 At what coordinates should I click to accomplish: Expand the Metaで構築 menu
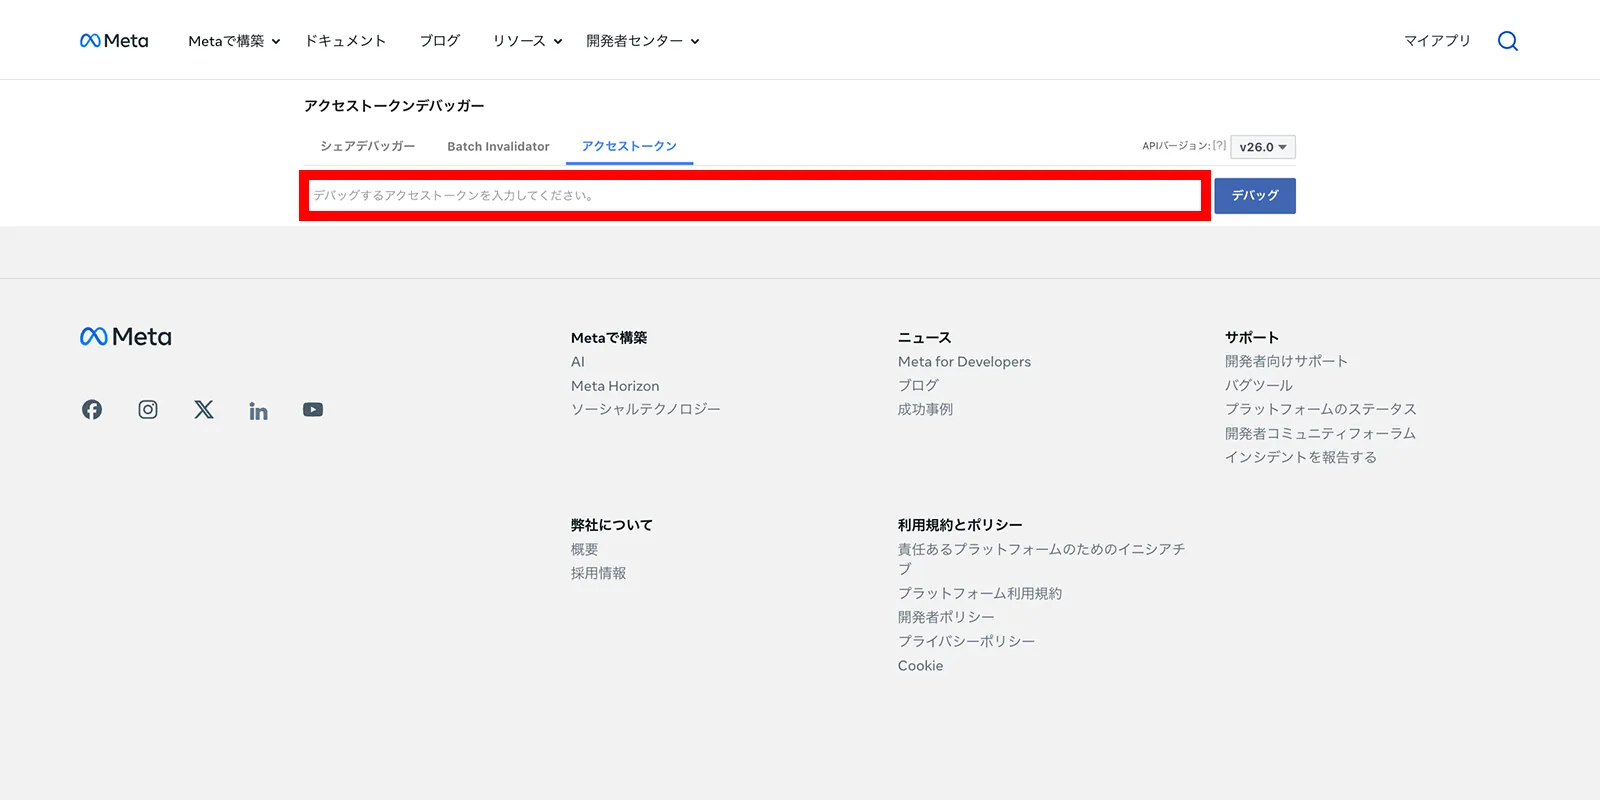tap(234, 41)
